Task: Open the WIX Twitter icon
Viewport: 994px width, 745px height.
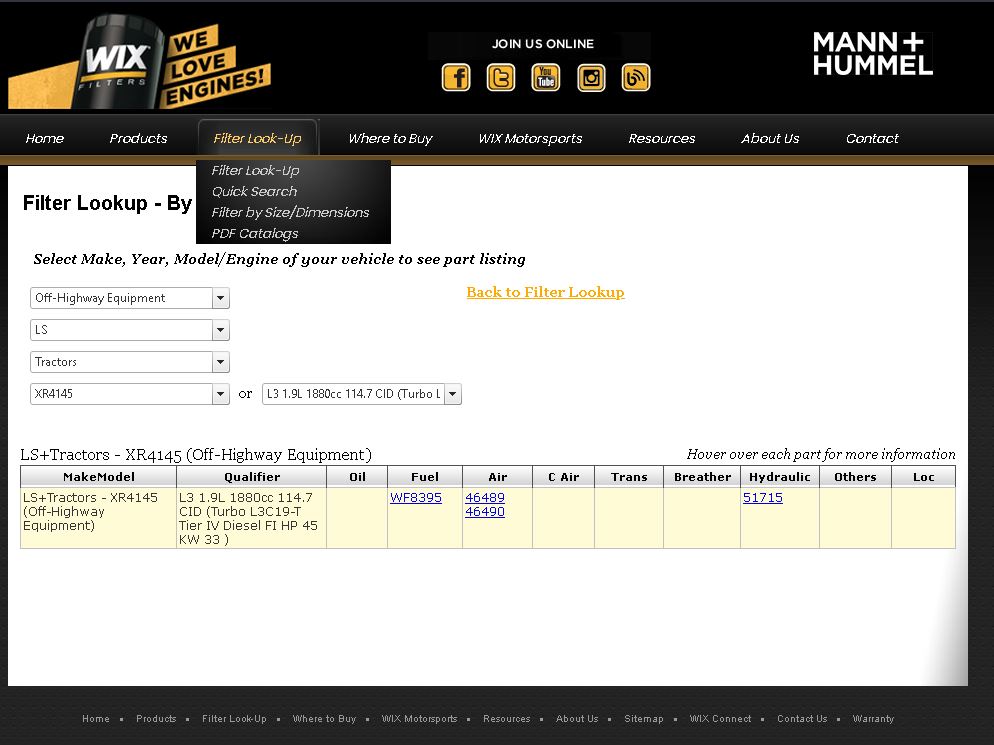Action: 501,78
